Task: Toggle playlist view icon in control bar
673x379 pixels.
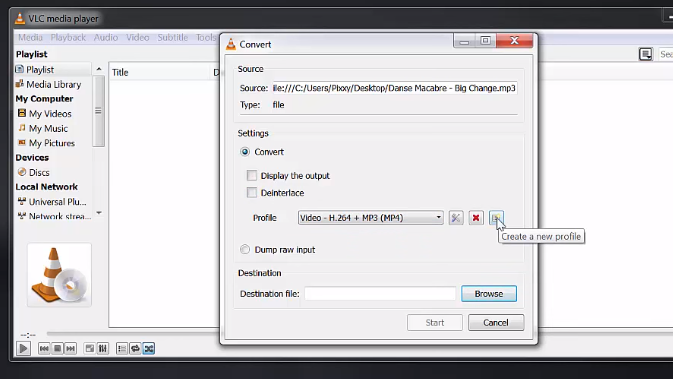Action: coord(122,349)
